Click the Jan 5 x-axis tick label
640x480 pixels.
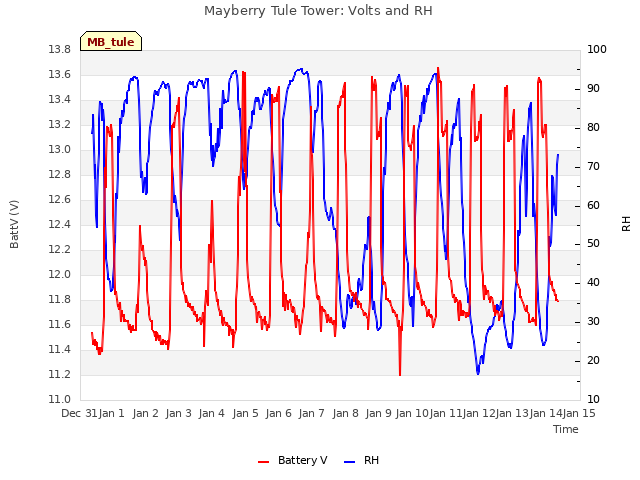245,413
